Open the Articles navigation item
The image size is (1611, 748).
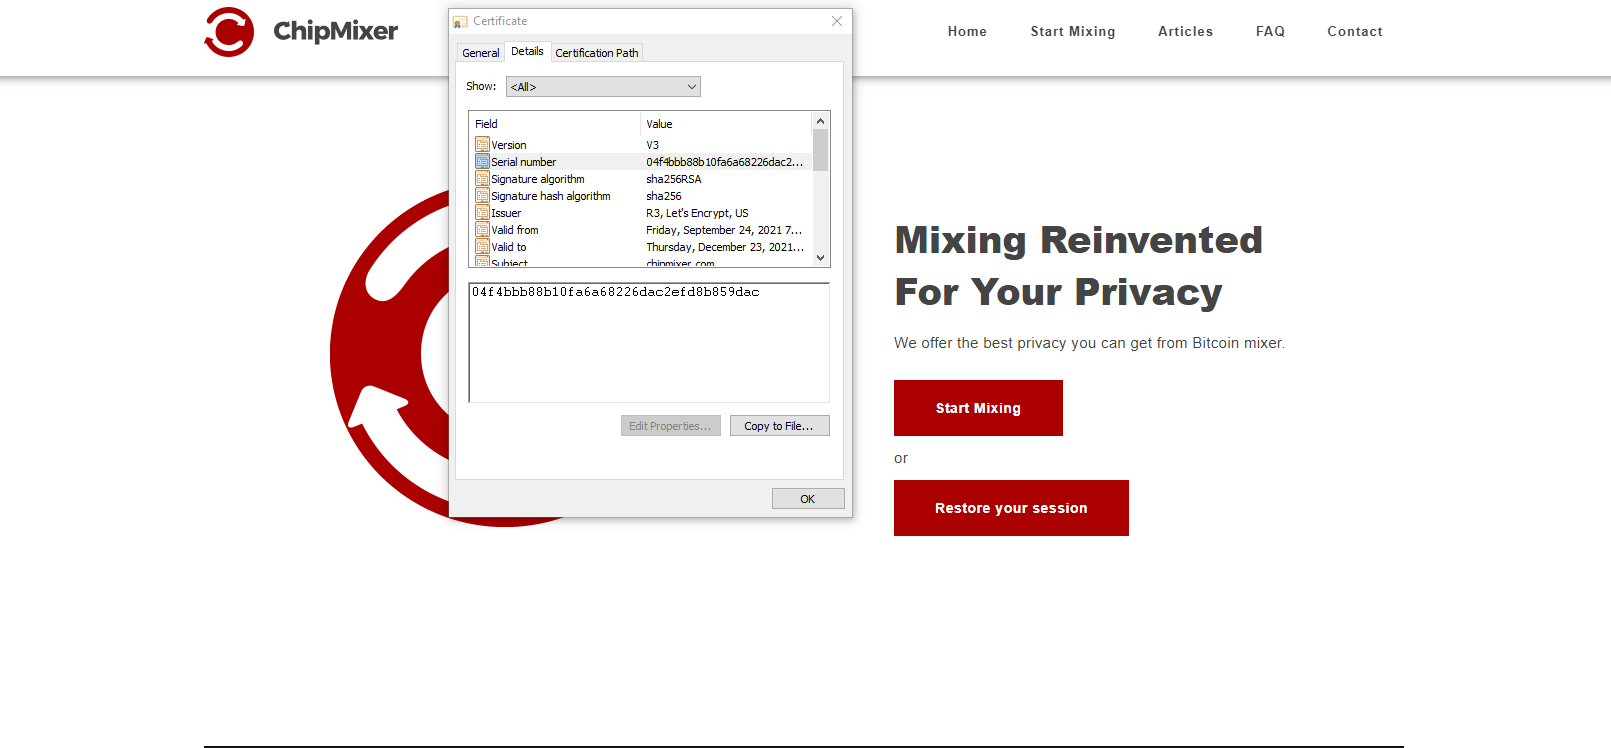coord(1185,32)
